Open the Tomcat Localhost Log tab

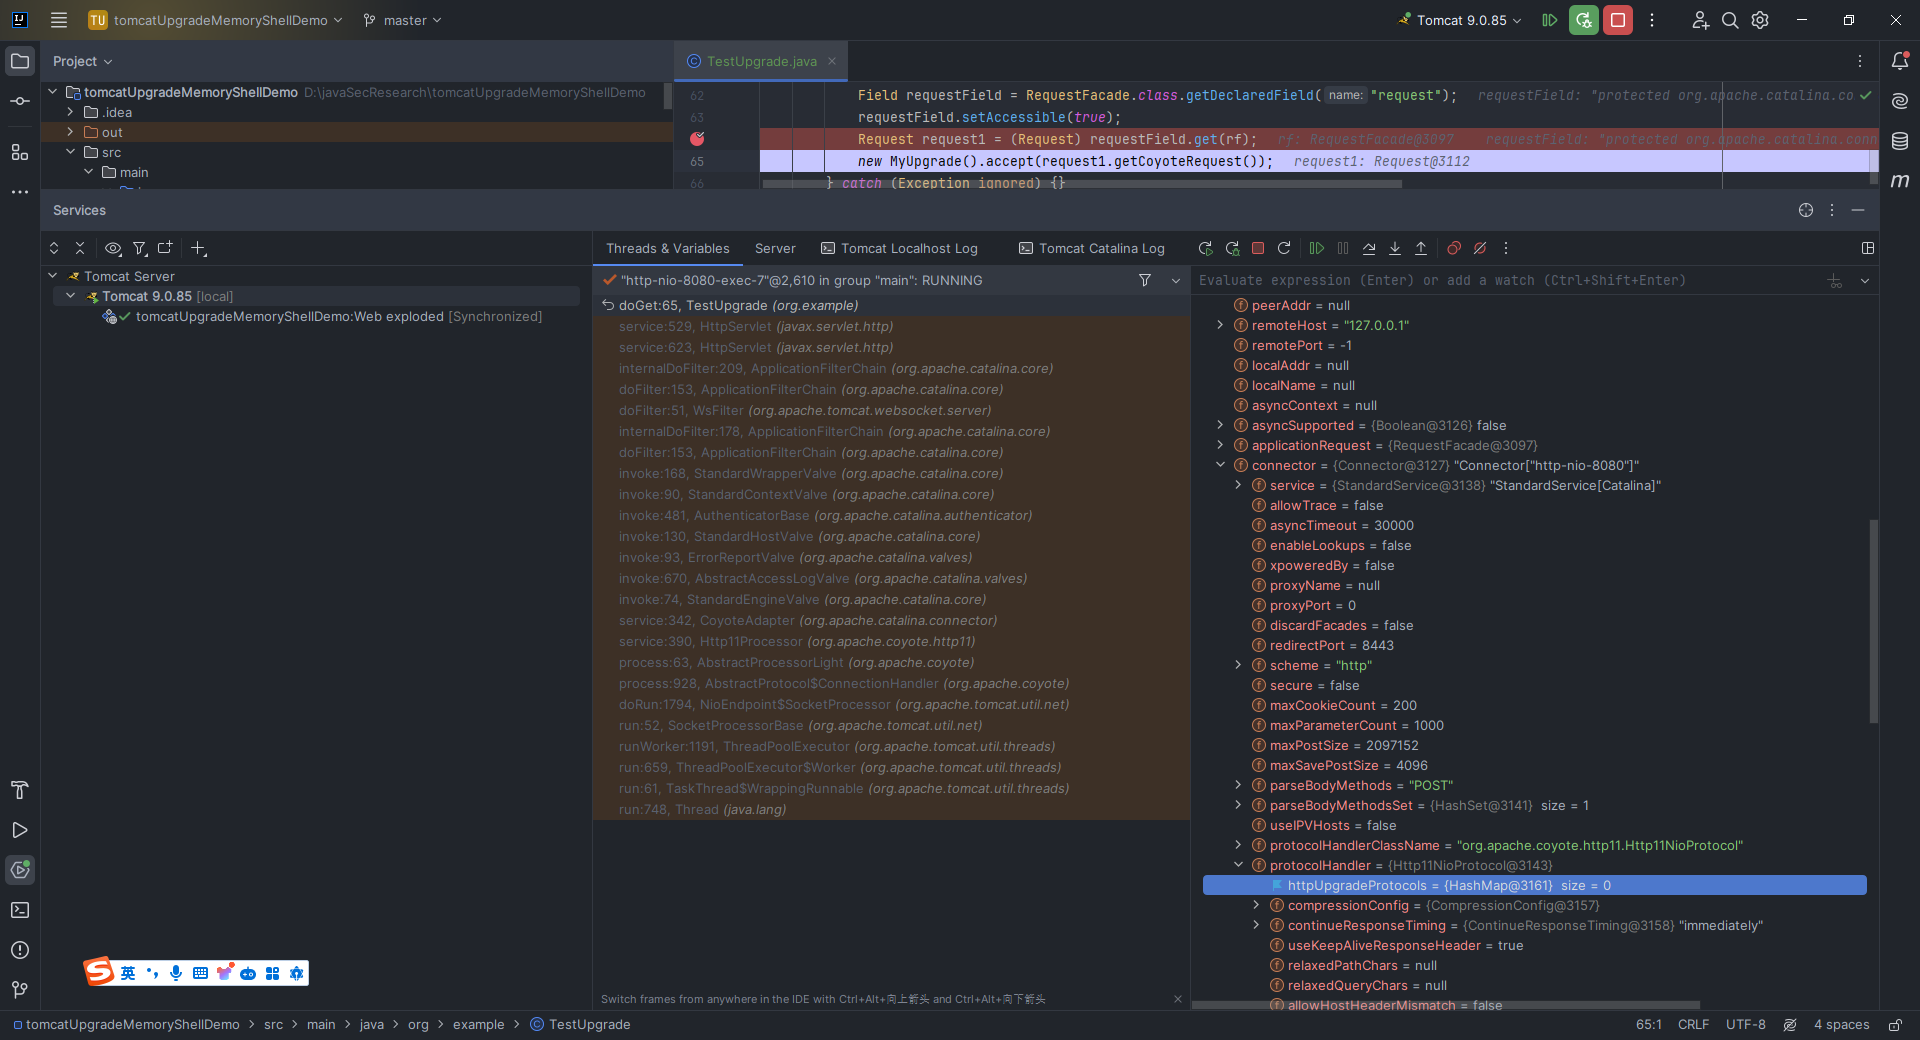[x=899, y=248]
